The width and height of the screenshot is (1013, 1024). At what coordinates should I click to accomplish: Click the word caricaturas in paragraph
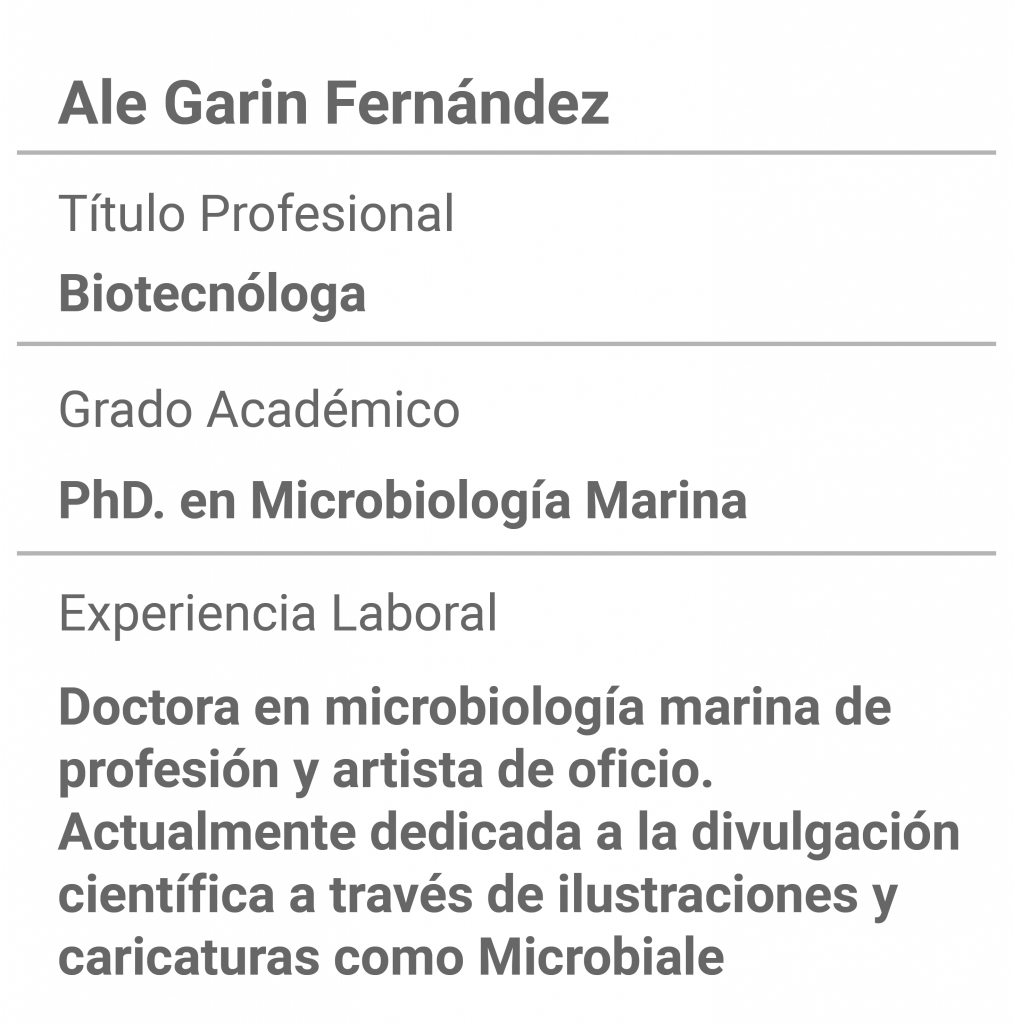[189, 957]
